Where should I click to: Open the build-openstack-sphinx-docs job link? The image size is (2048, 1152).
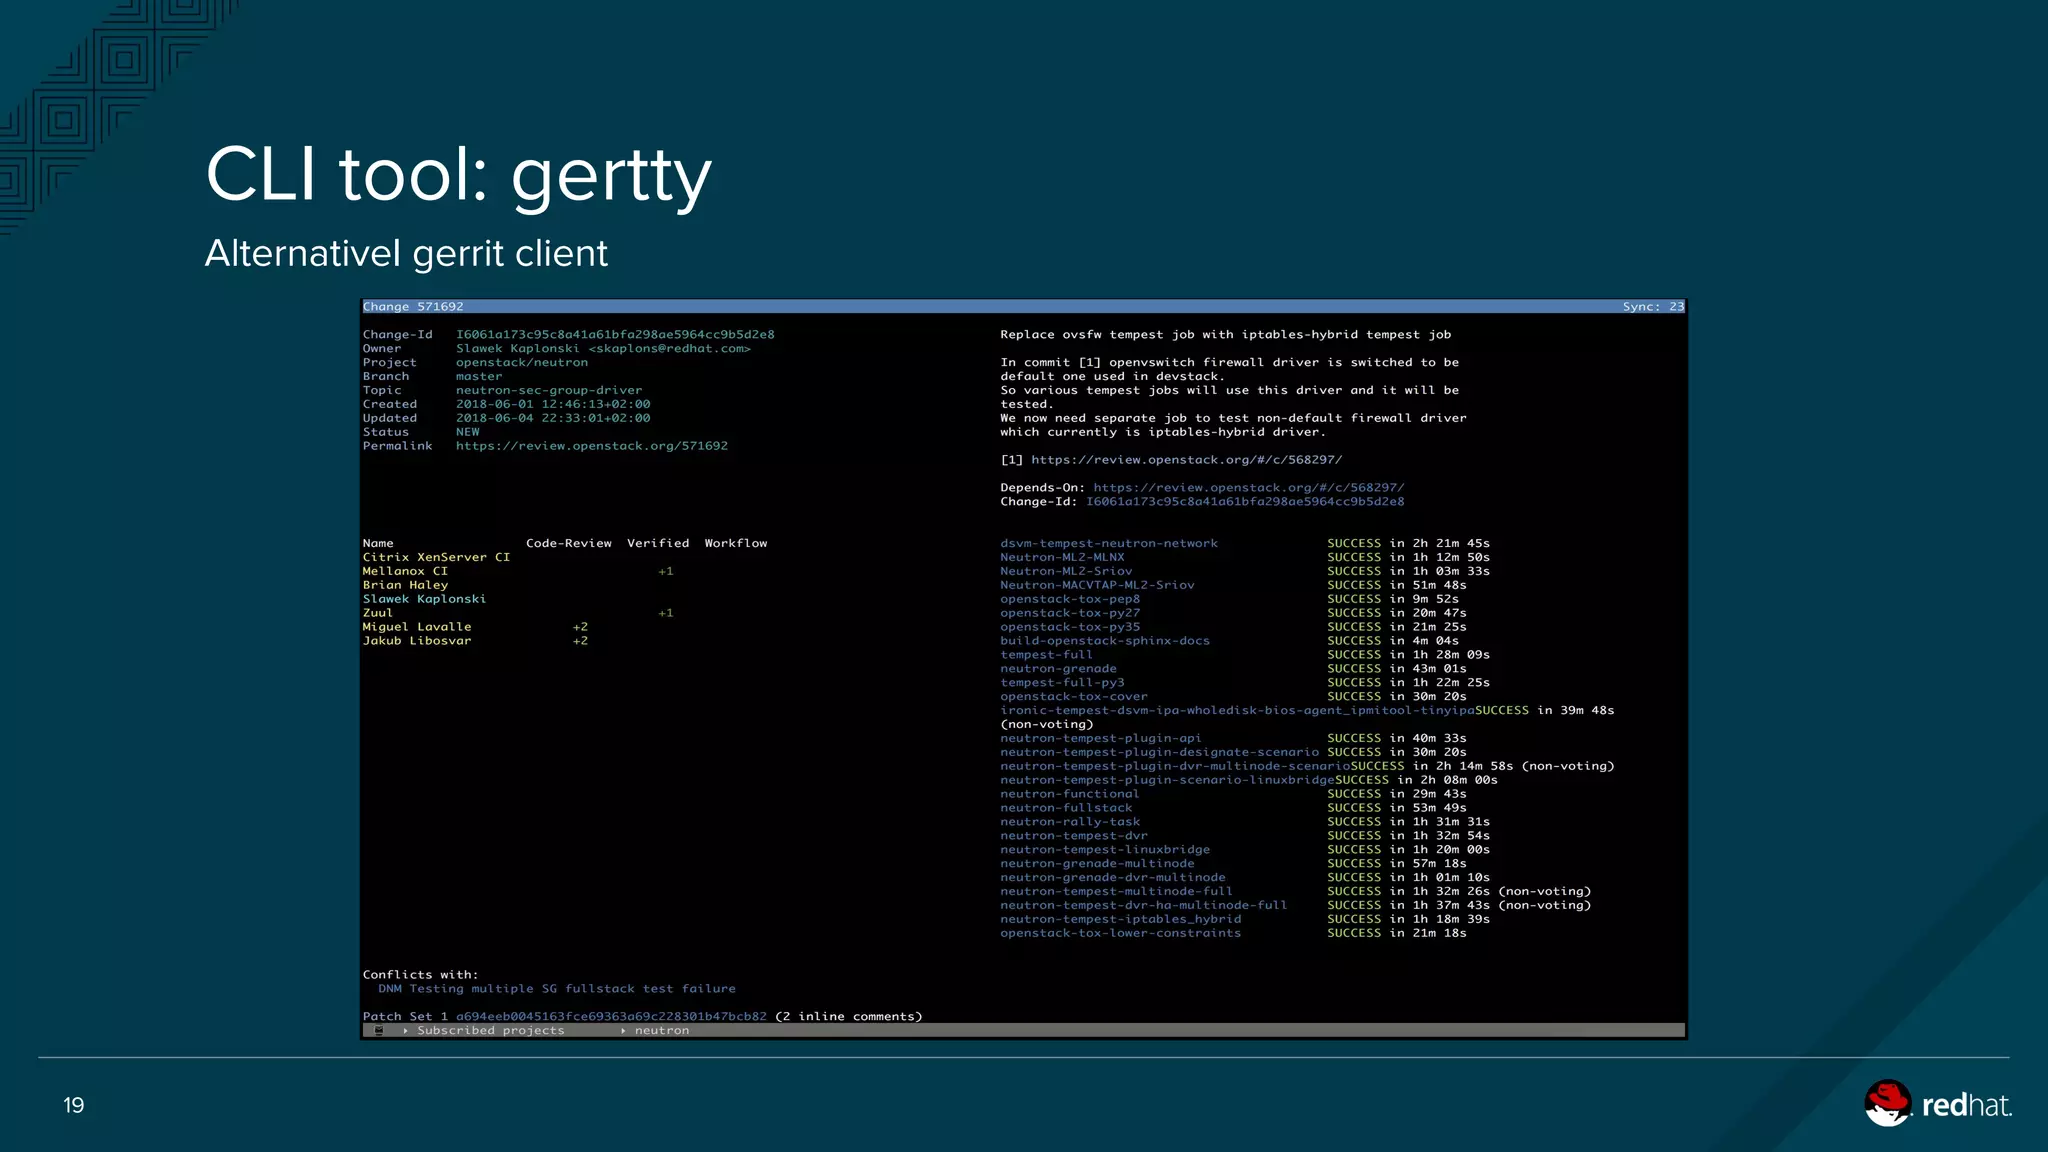pos(1105,641)
